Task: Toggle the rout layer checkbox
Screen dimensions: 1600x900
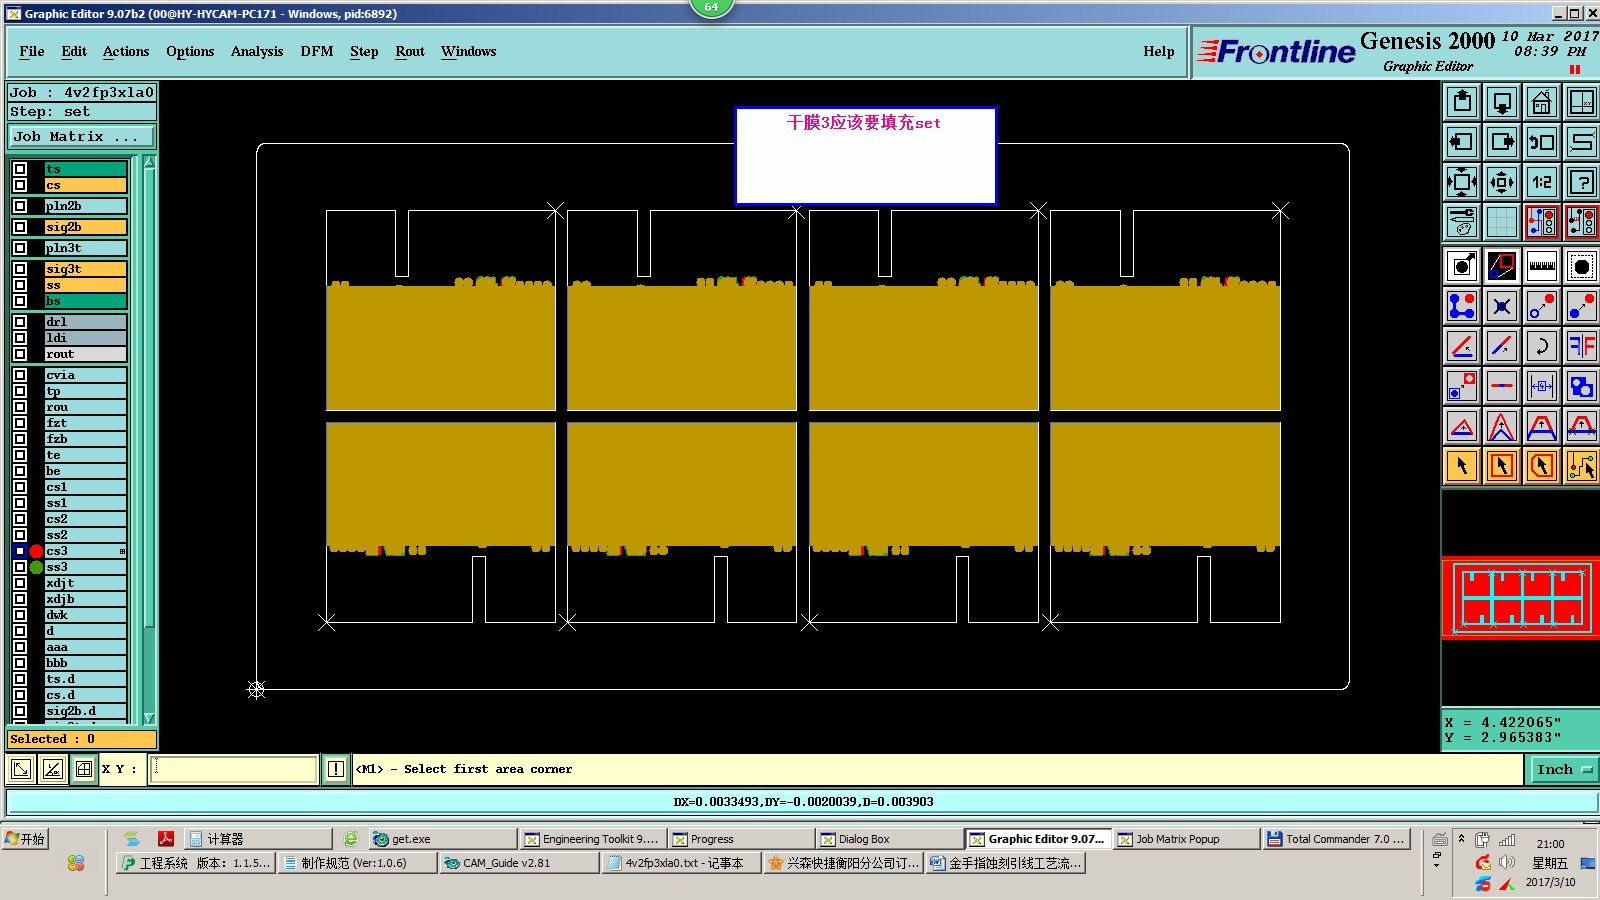Action: (x=20, y=354)
